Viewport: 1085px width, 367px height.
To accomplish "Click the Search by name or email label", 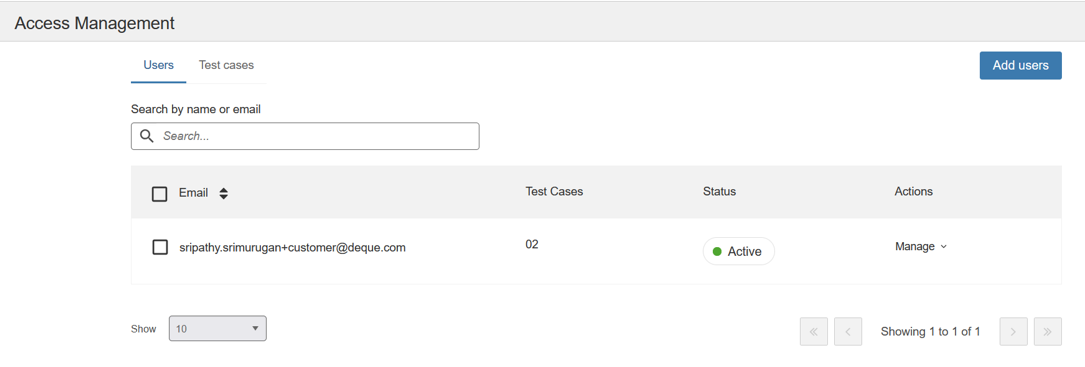I will pyautogui.click(x=196, y=109).
